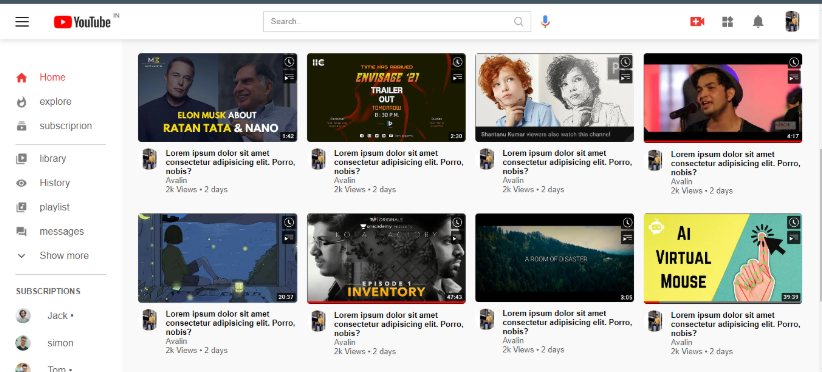Open the notifications bell
Screen dimensions: 822x372
tap(758, 21)
